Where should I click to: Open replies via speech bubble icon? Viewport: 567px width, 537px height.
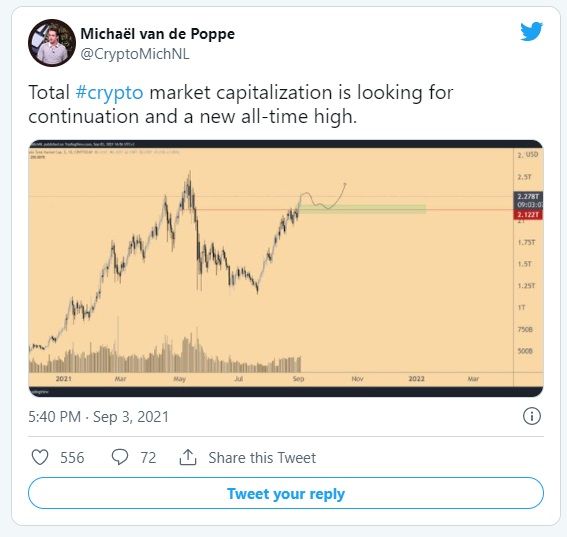point(120,457)
